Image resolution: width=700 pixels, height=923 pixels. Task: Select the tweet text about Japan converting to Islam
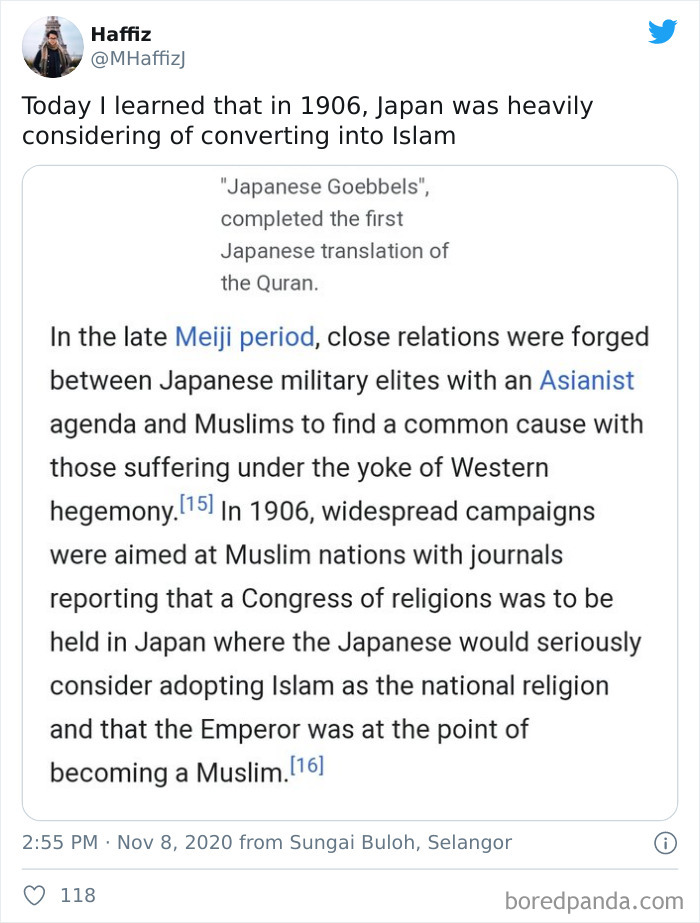click(x=300, y=117)
